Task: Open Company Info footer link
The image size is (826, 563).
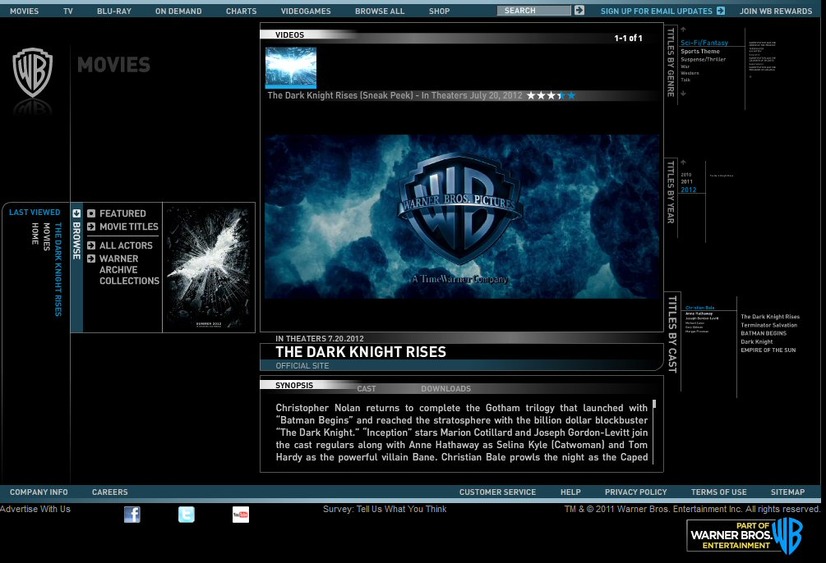Action: point(38,492)
